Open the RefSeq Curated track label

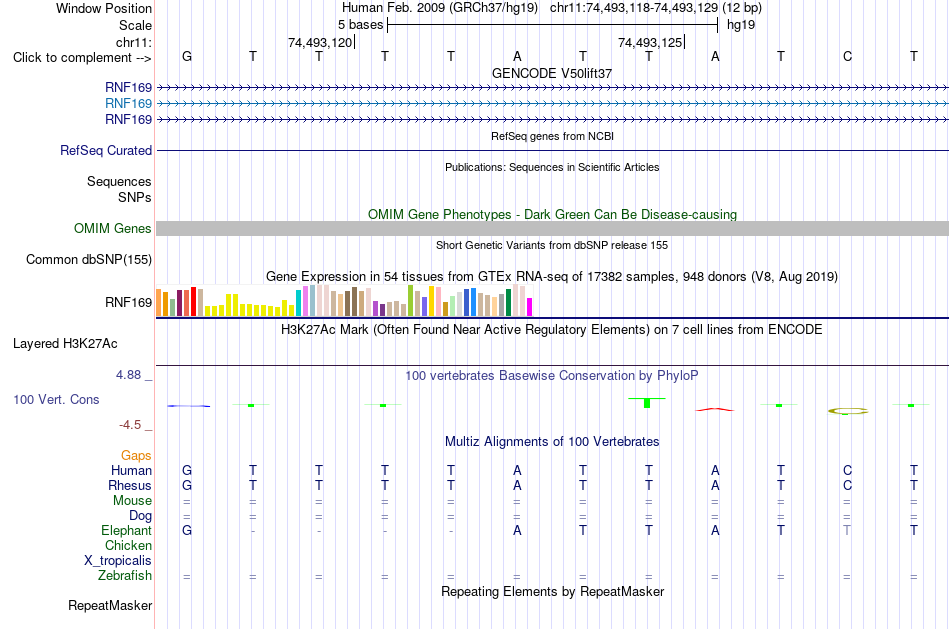click(106, 150)
